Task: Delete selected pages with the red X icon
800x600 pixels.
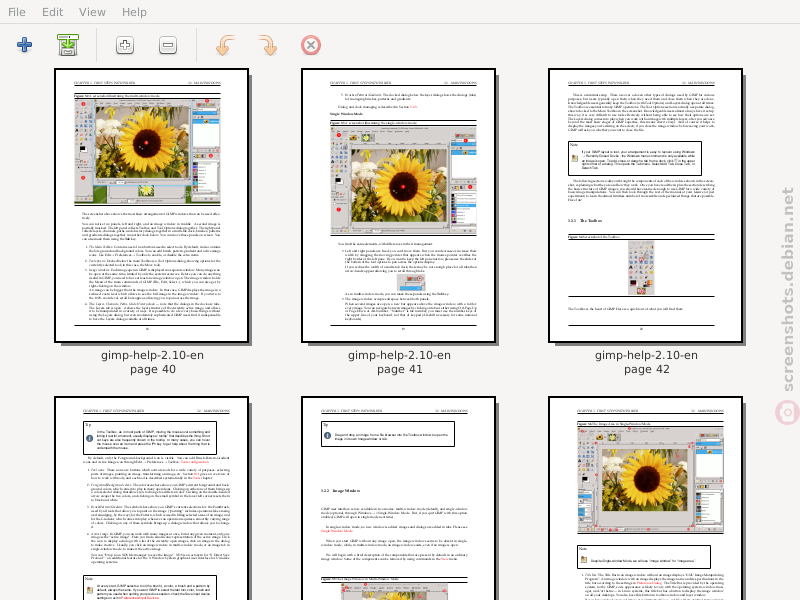Action: [311, 45]
